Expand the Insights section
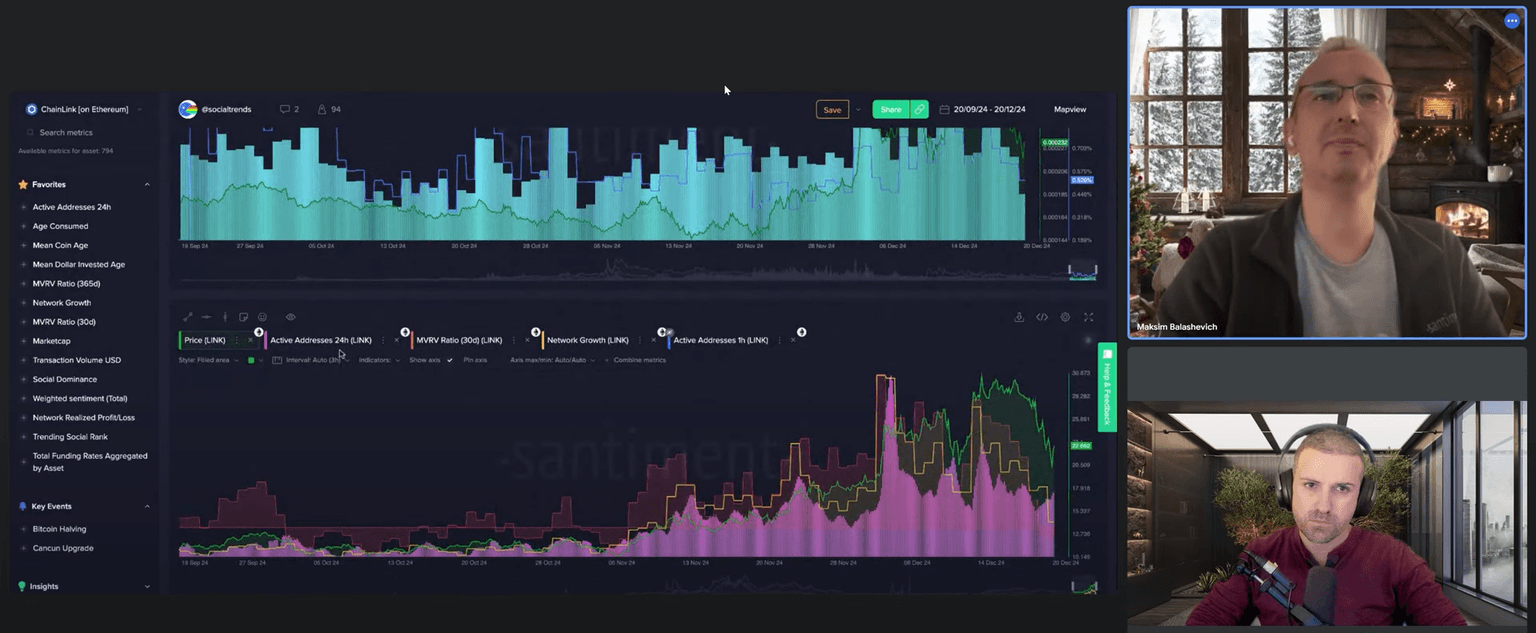Screen dimensions: 1536x633 [147, 587]
